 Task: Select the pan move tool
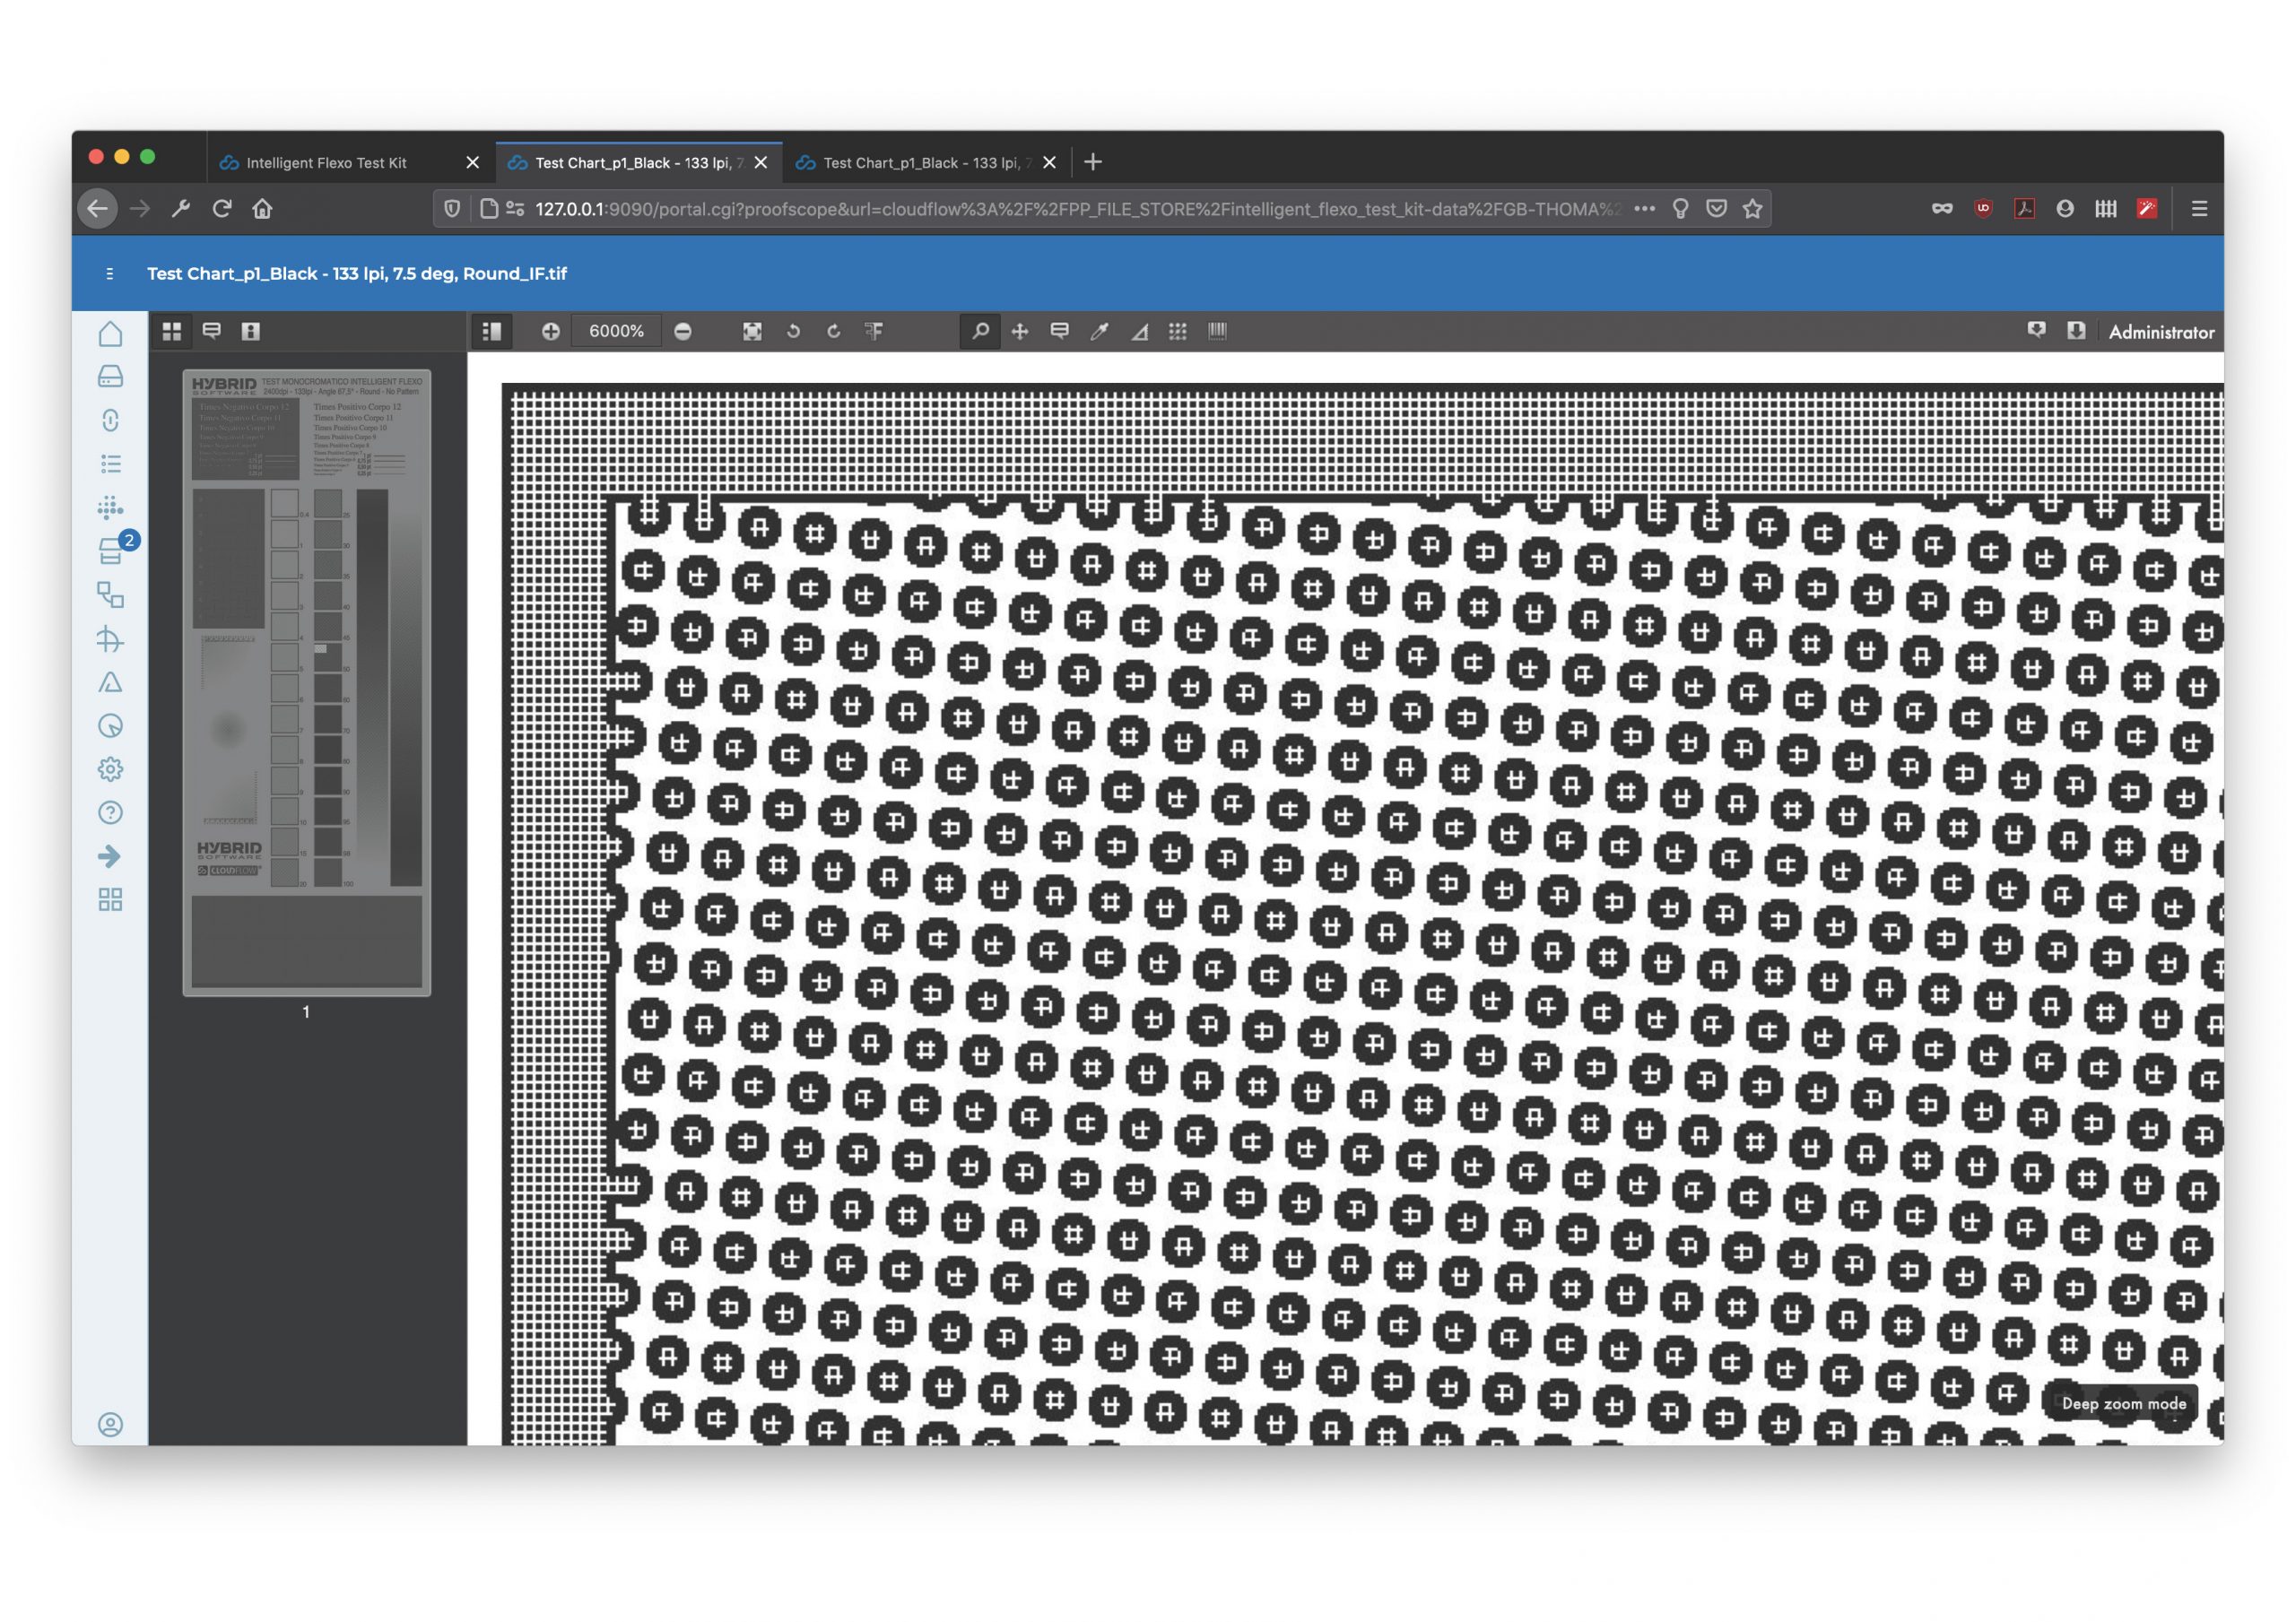(1020, 331)
